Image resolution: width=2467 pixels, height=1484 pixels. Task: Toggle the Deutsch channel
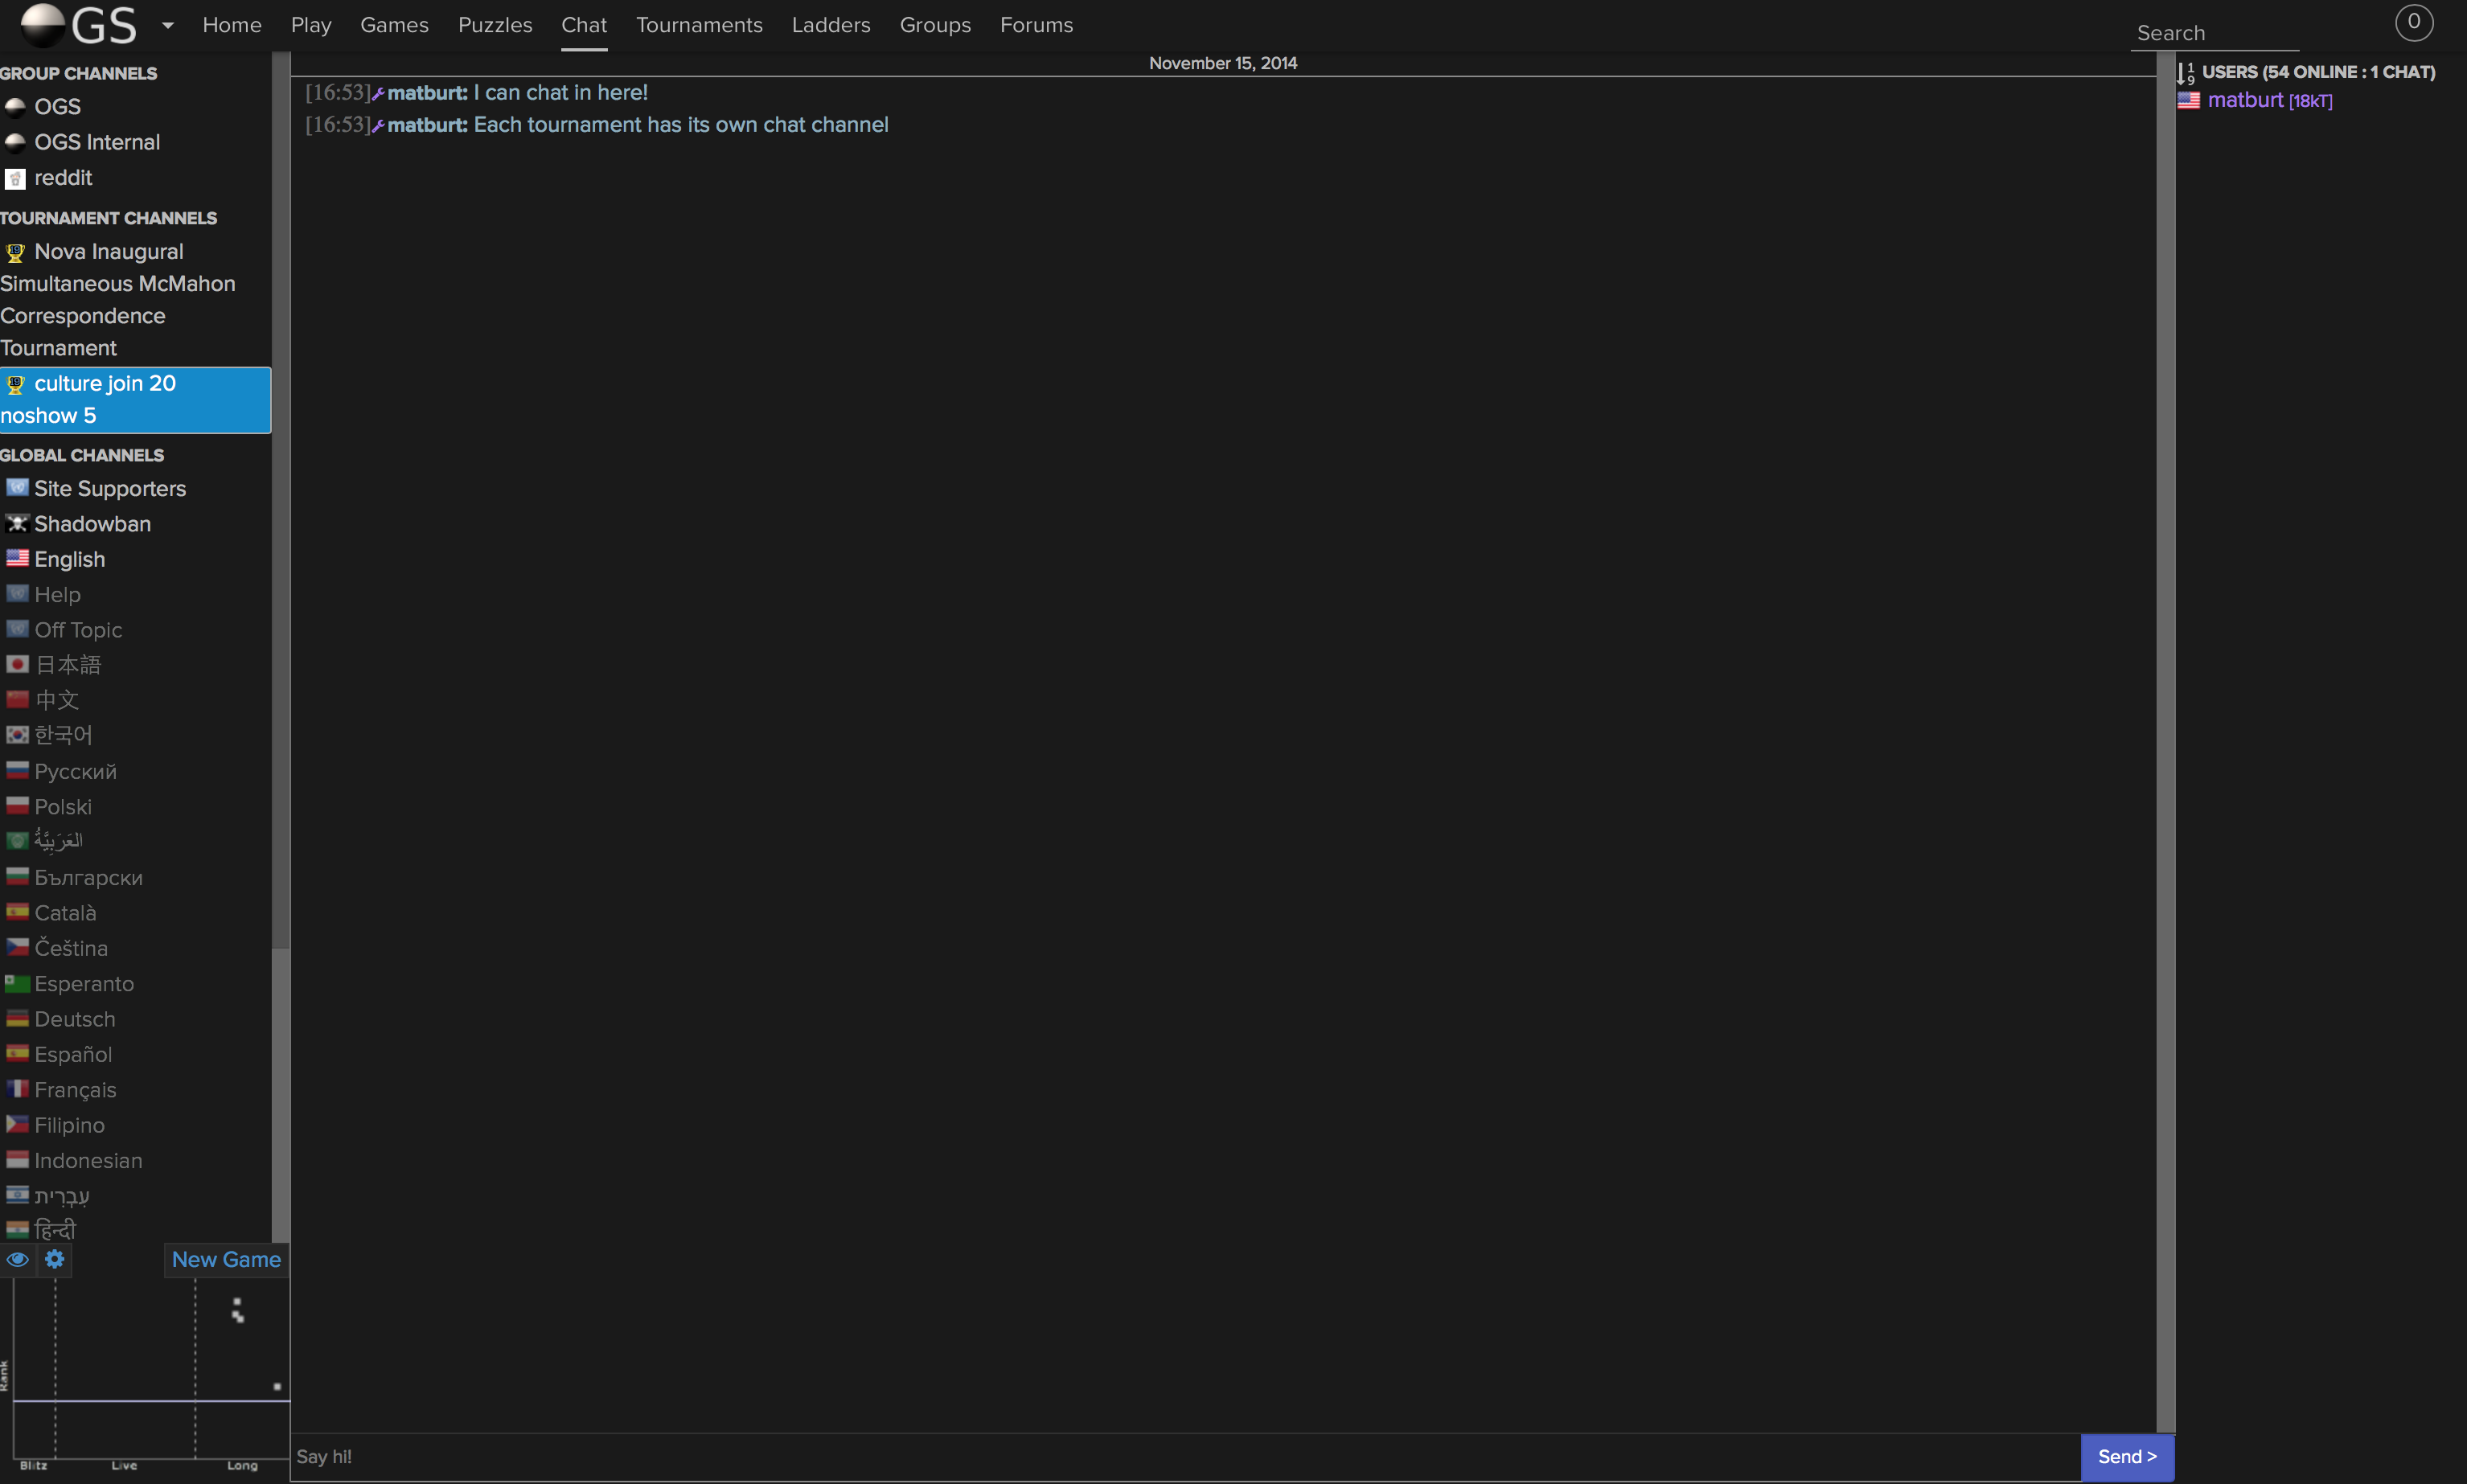[x=74, y=1019]
